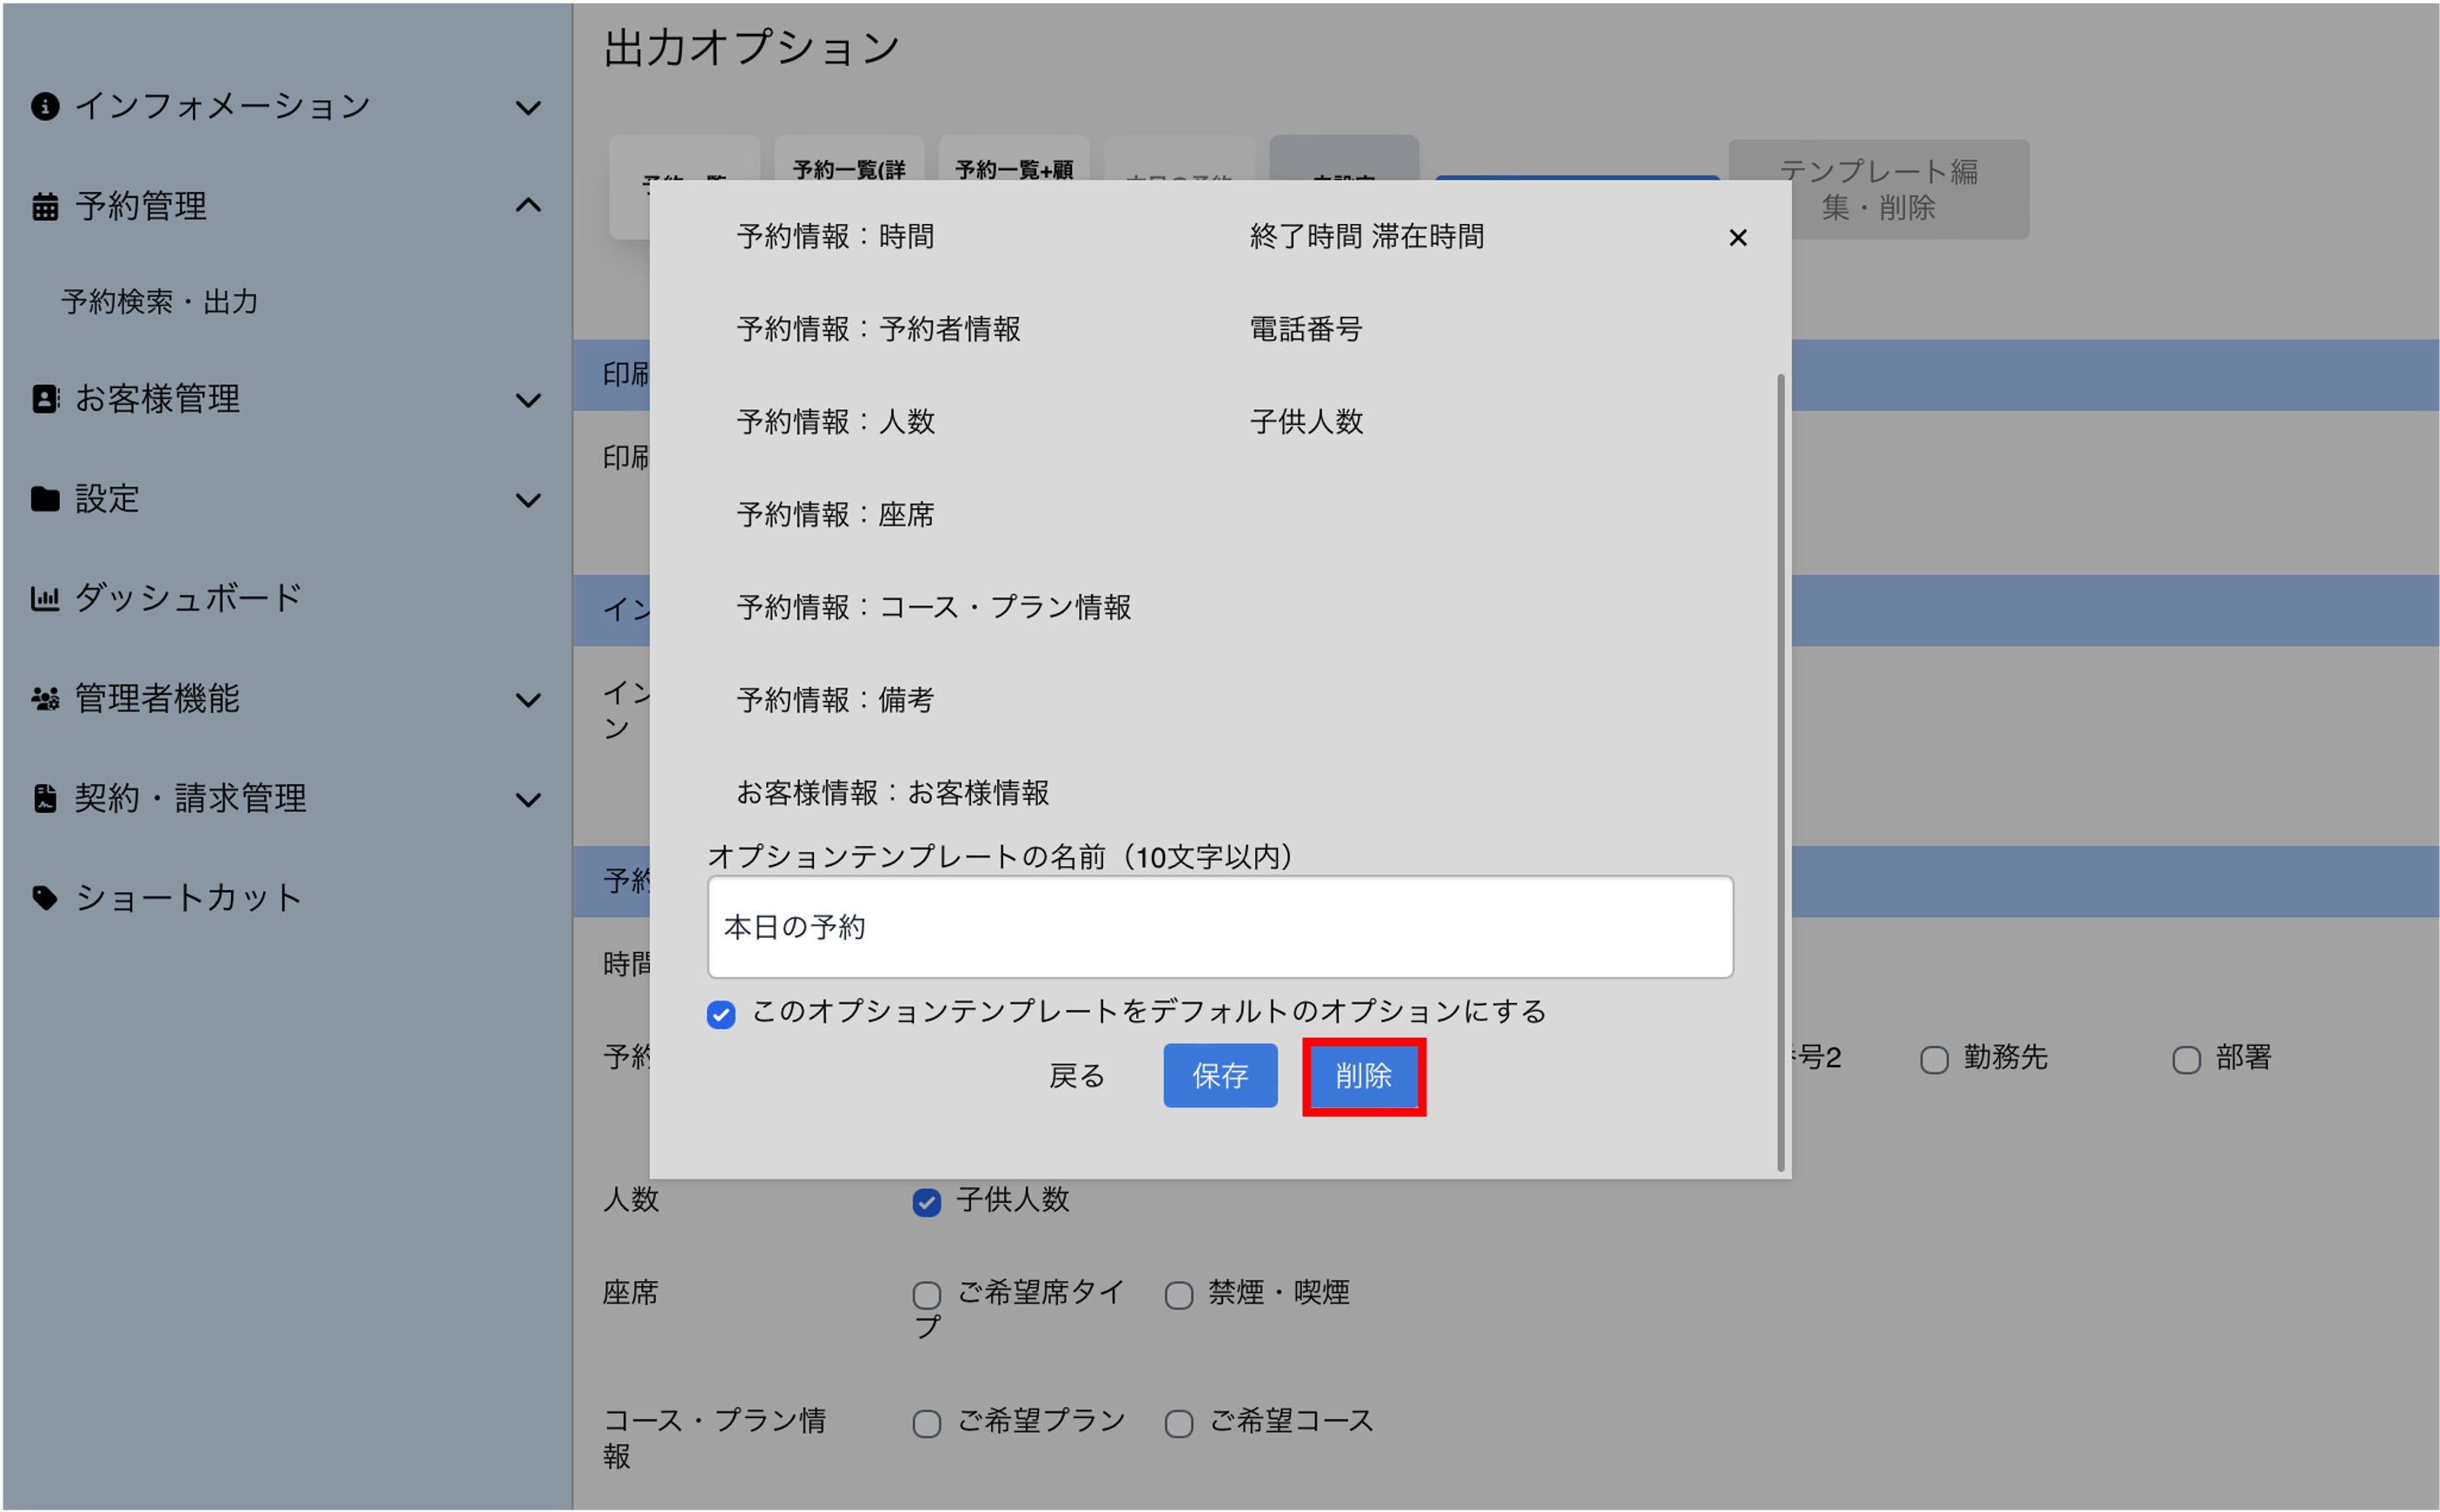Check the 勤務先 checkbox
The height and width of the screenshot is (1512, 2440).
[x=1934, y=1059]
